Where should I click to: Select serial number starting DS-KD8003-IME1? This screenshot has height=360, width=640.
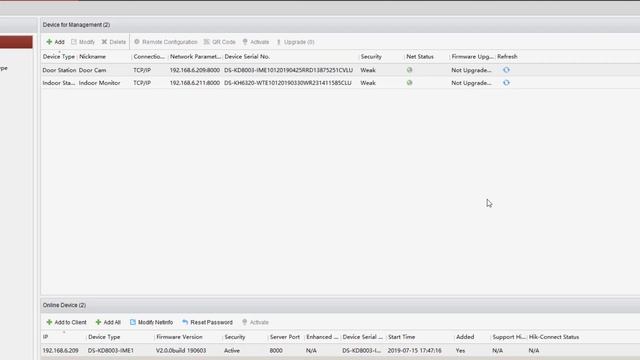(x=288, y=70)
